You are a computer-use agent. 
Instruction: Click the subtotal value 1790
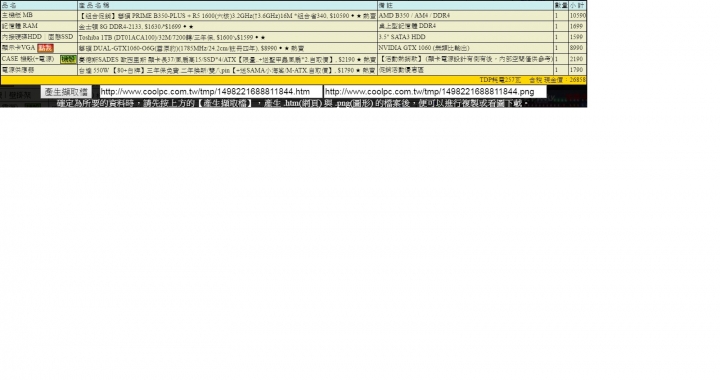coord(576,70)
